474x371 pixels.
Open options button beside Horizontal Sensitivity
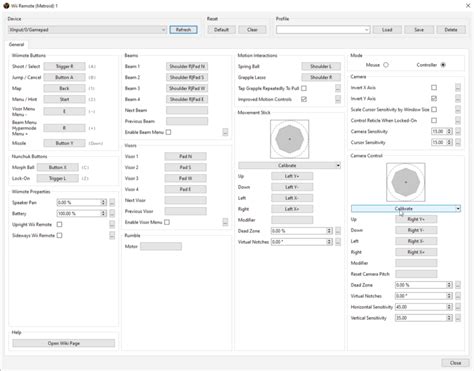click(458, 307)
